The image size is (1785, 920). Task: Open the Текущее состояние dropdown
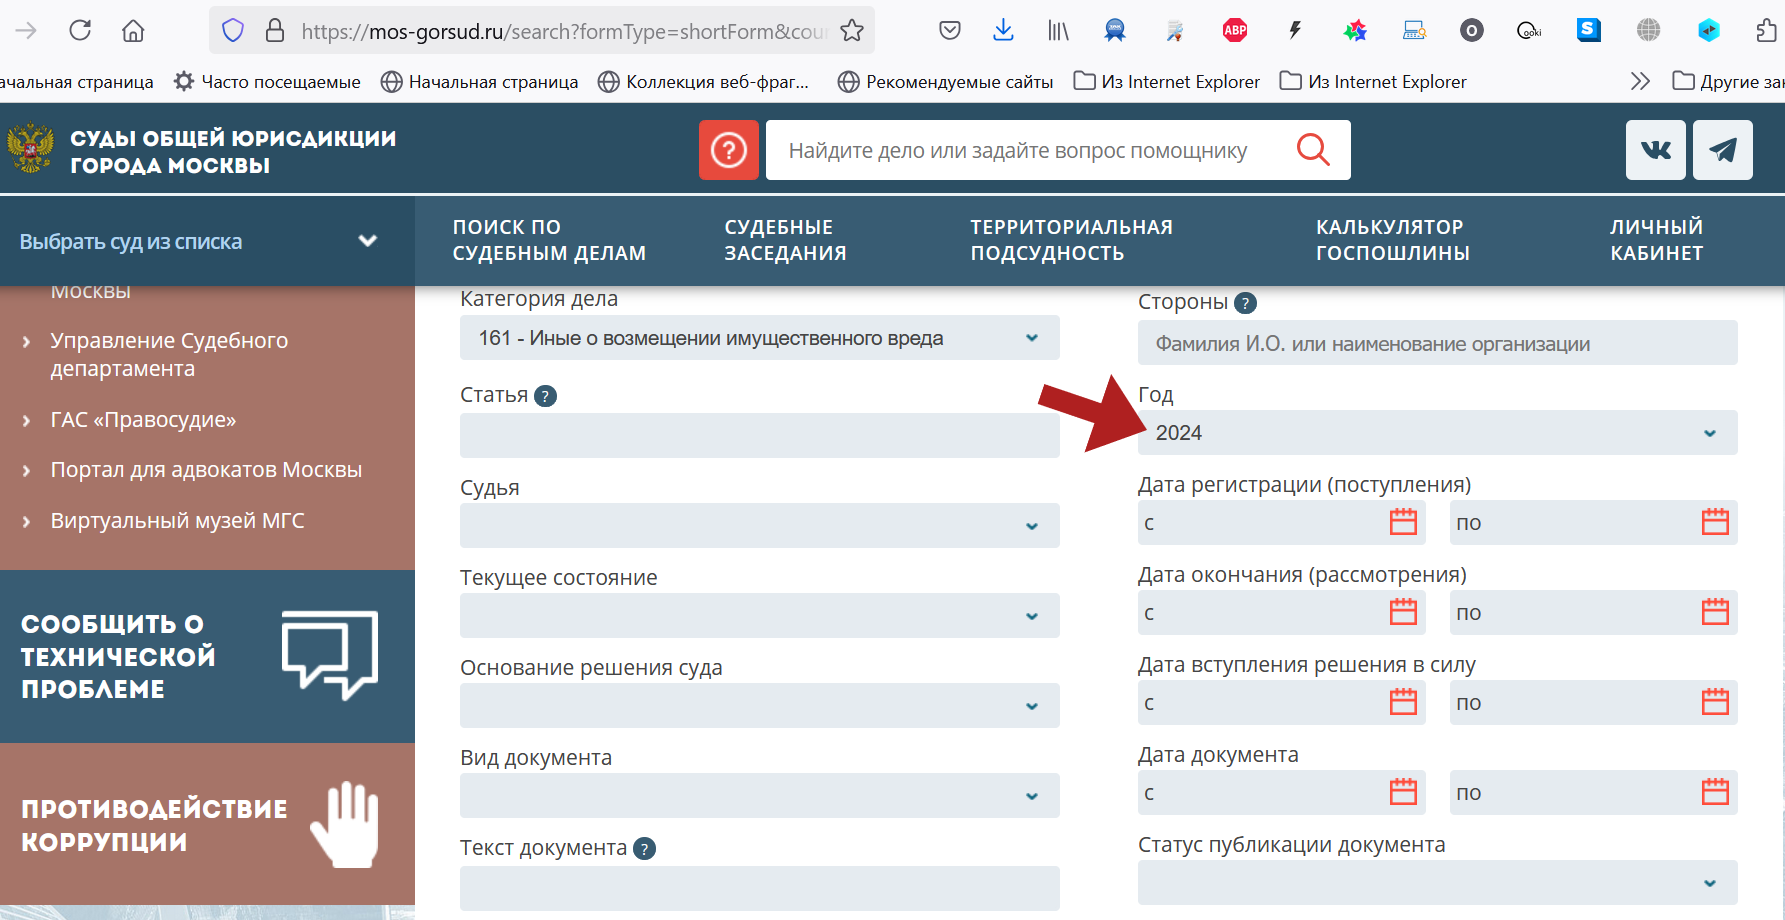759,616
